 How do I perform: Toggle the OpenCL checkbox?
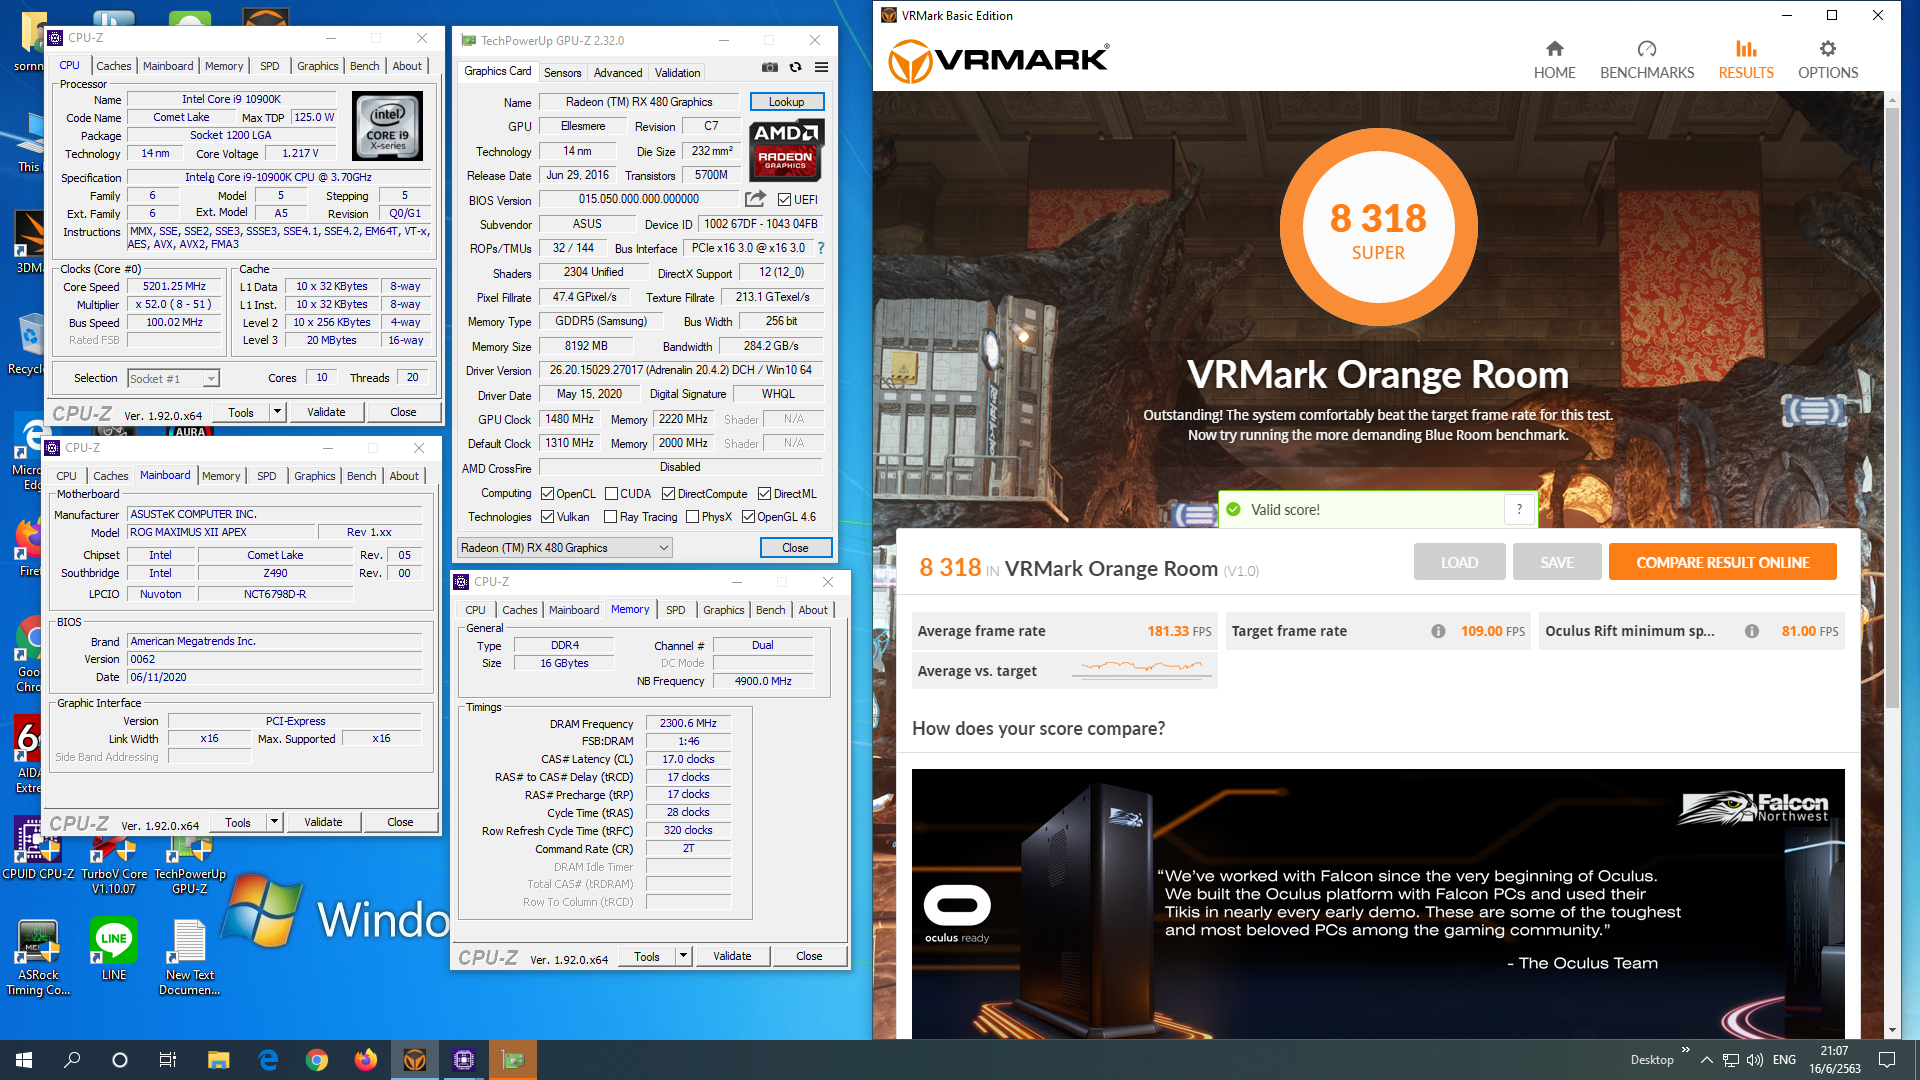tap(548, 494)
